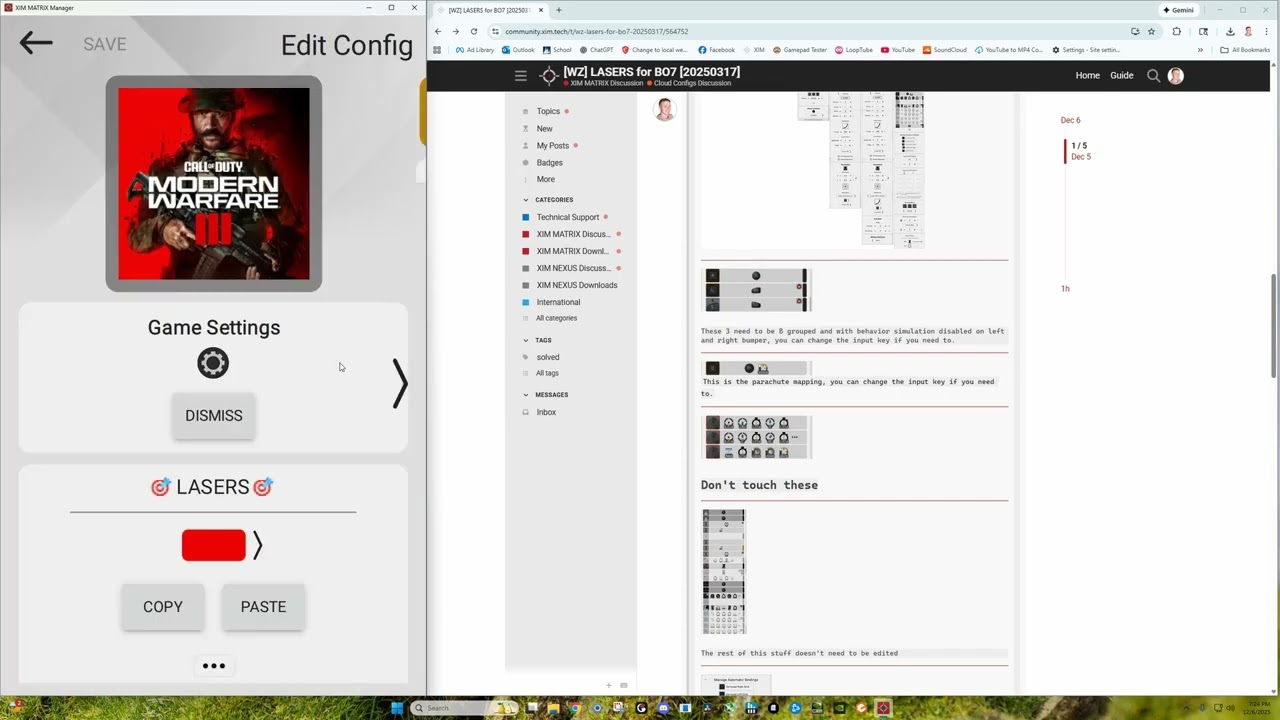Close the [WZ] LASERS browser tab
The width and height of the screenshot is (1280, 720).
tap(541, 10)
